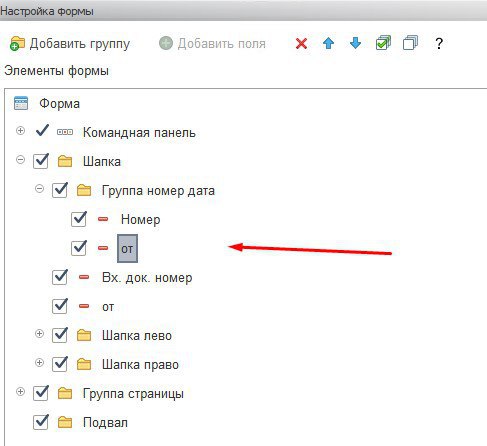Uncheck all items using empty boxes icon
Screen dimensions: 487x446
click(x=410, y=43)
